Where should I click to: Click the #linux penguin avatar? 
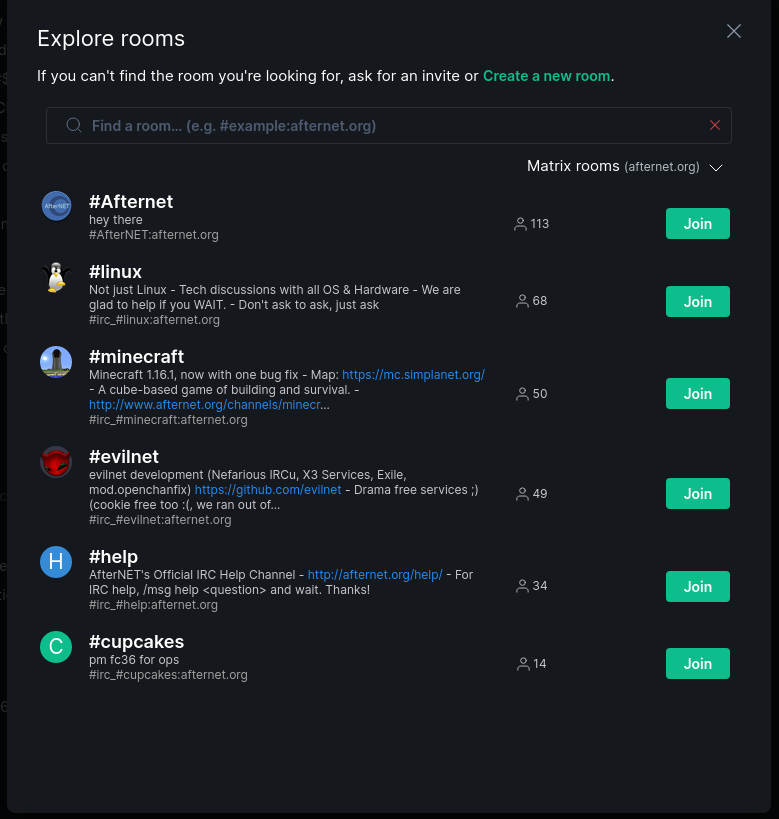[x=56, y=277]
